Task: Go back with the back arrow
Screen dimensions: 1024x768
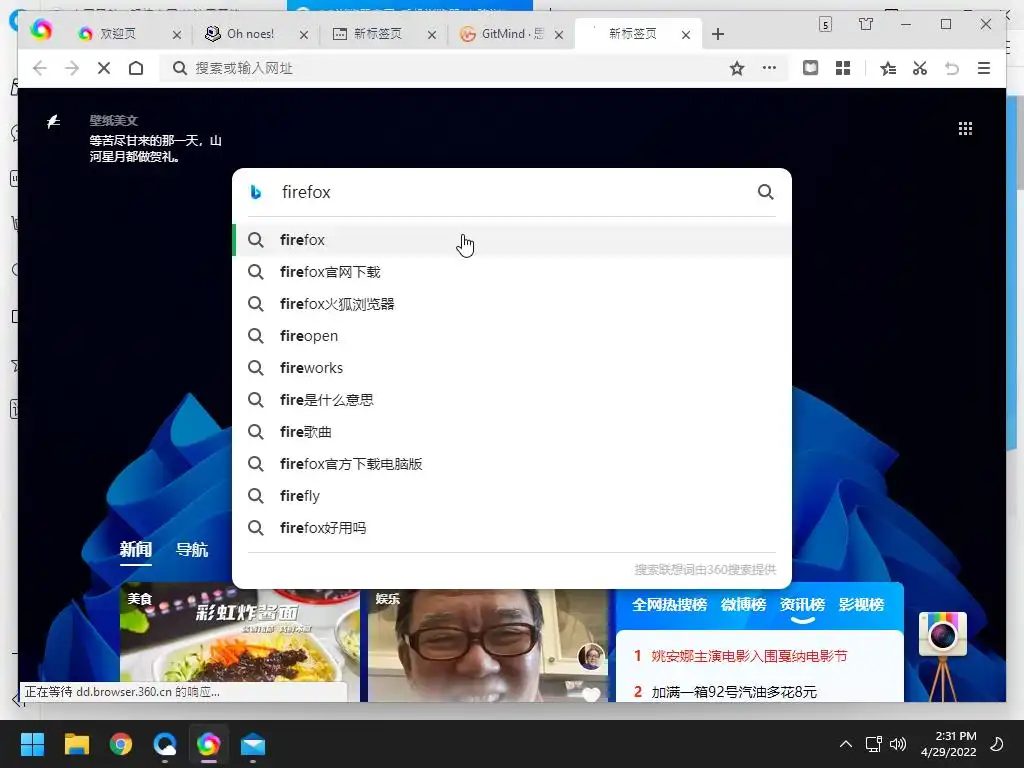Action: (x=40, y=69)
